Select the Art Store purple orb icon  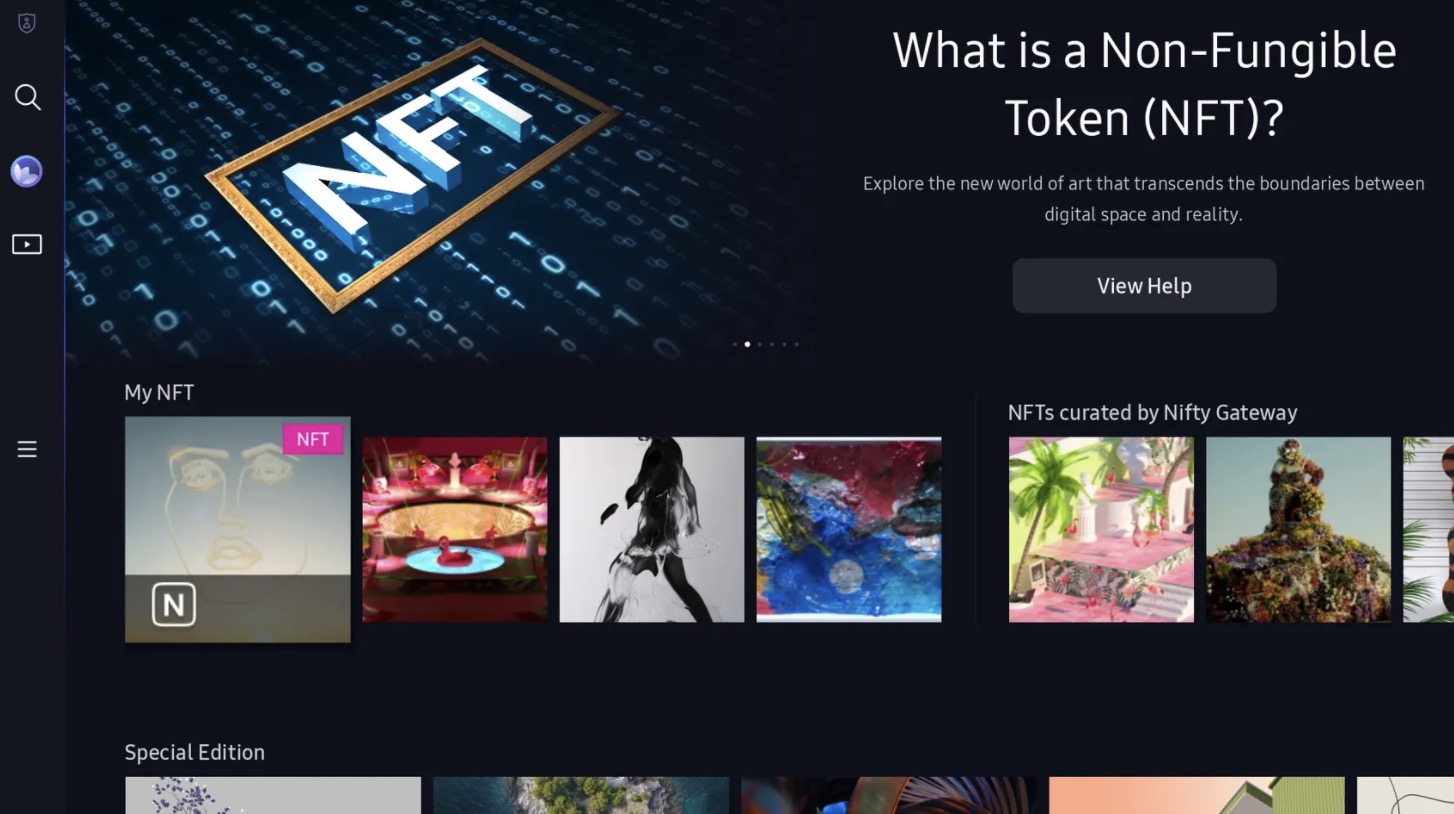(27, 171)
